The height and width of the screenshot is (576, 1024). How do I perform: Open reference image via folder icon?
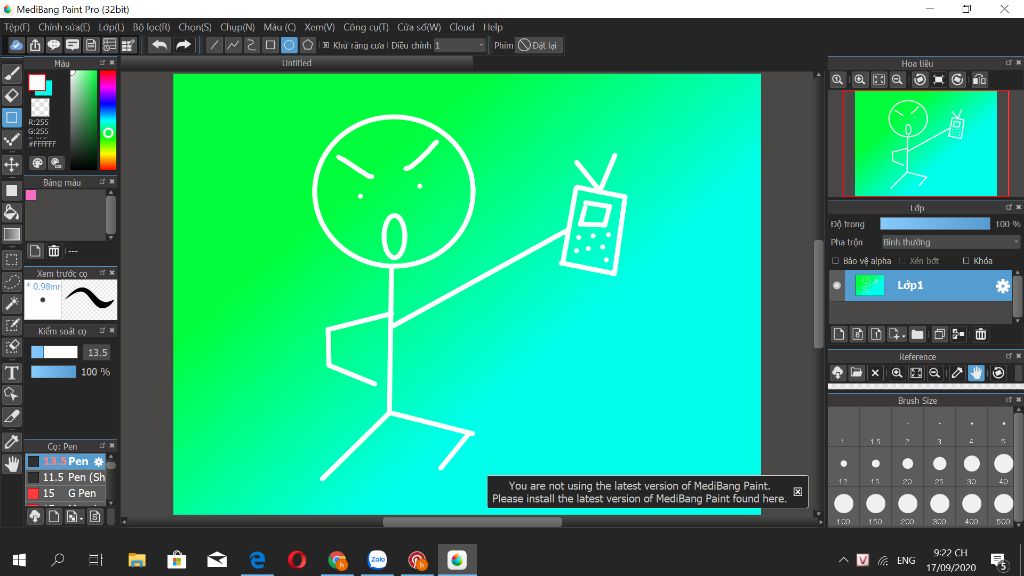coord(856,373)
